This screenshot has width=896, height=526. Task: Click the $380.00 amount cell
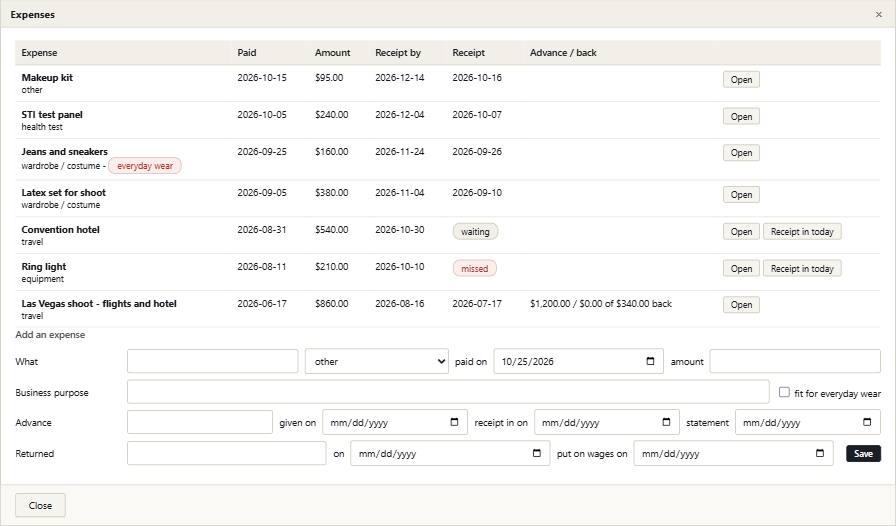(331, 193)
